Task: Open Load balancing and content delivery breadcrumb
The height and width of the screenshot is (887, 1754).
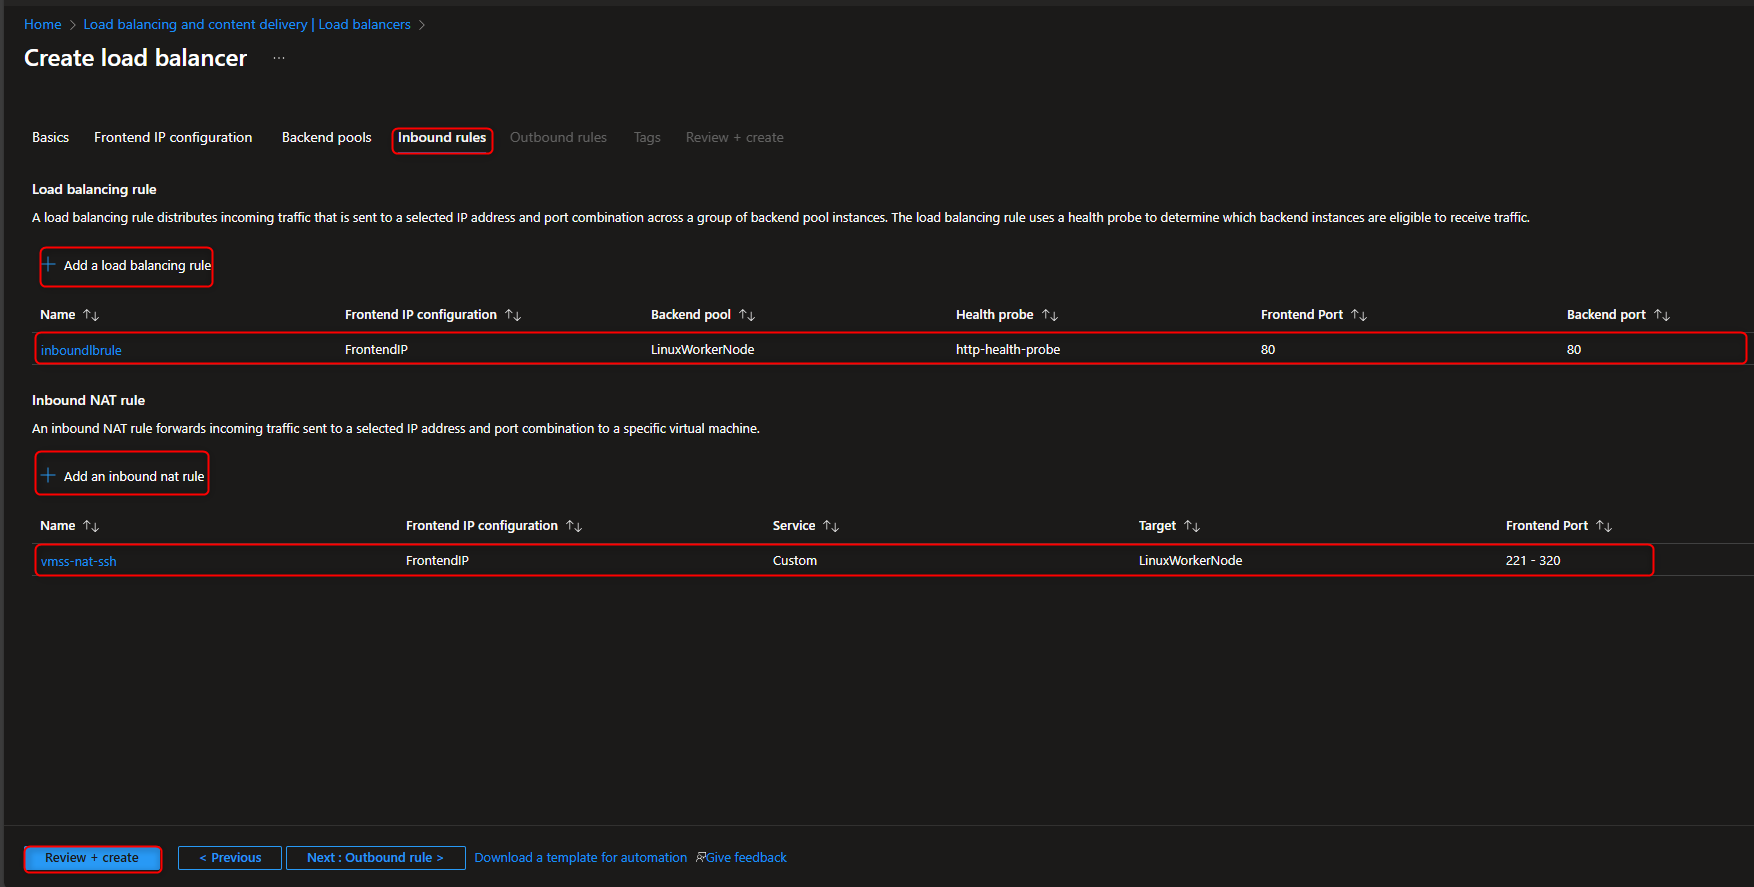Action: (x=195, y=24)
